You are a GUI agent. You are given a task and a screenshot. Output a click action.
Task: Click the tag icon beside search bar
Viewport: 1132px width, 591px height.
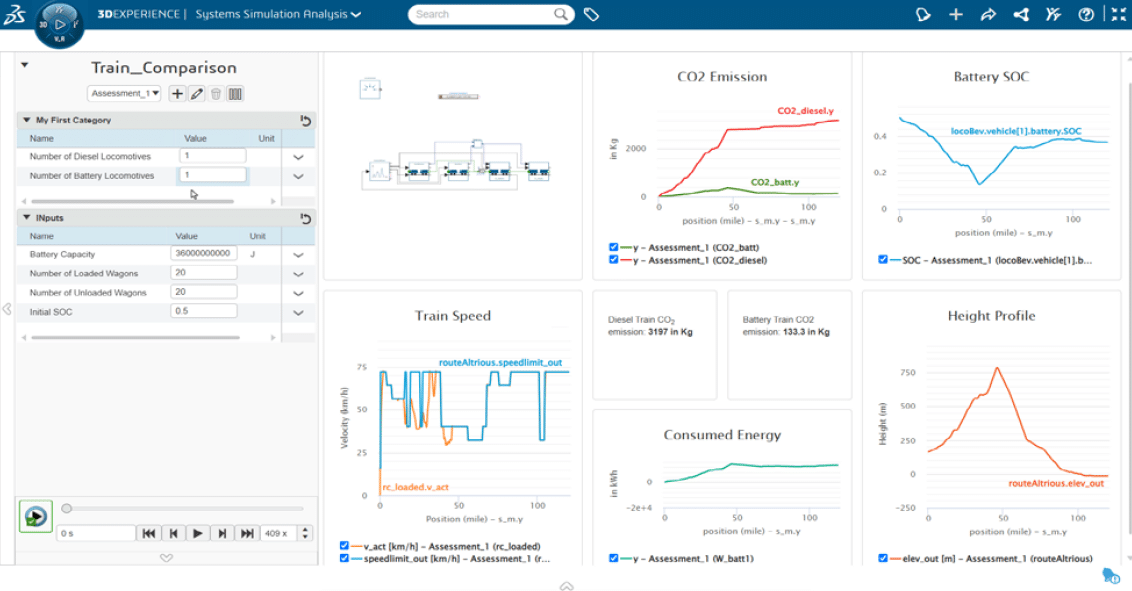click(x=591, y=14)
